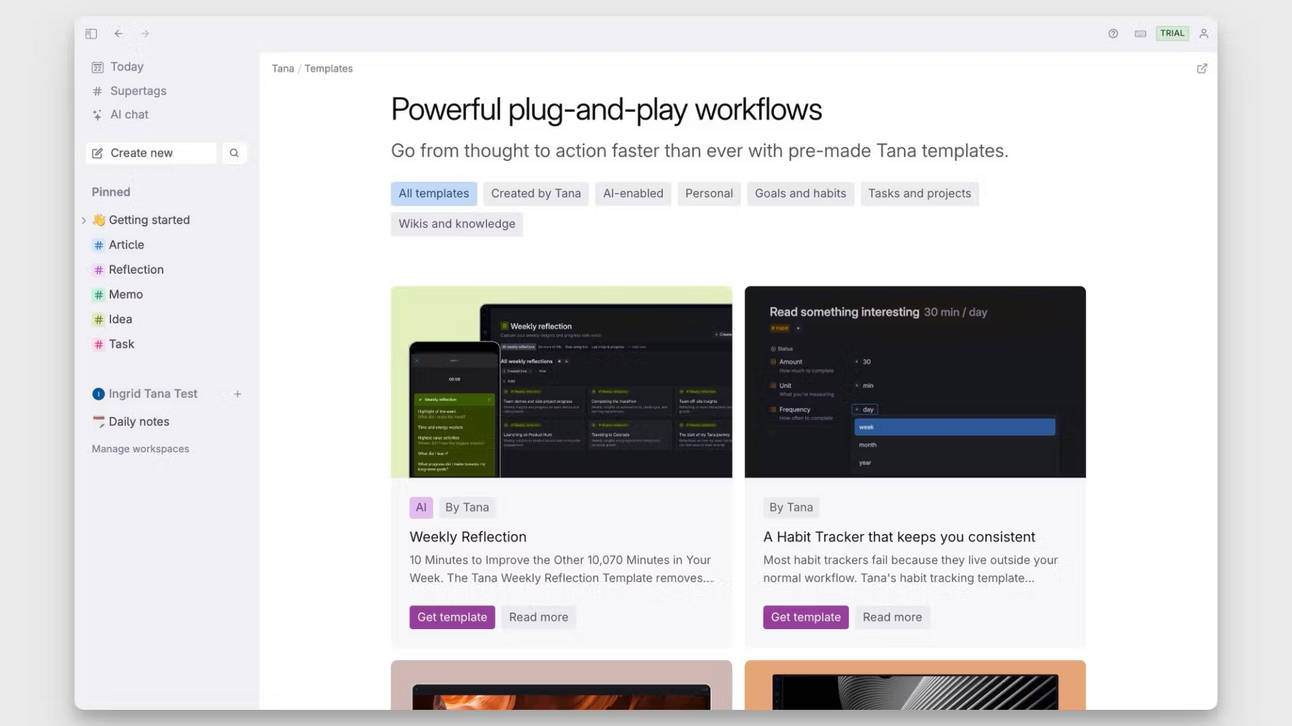1292x726 pixels.
Task: Click the Daily notes calendar icon
Action: coord(98,422)
